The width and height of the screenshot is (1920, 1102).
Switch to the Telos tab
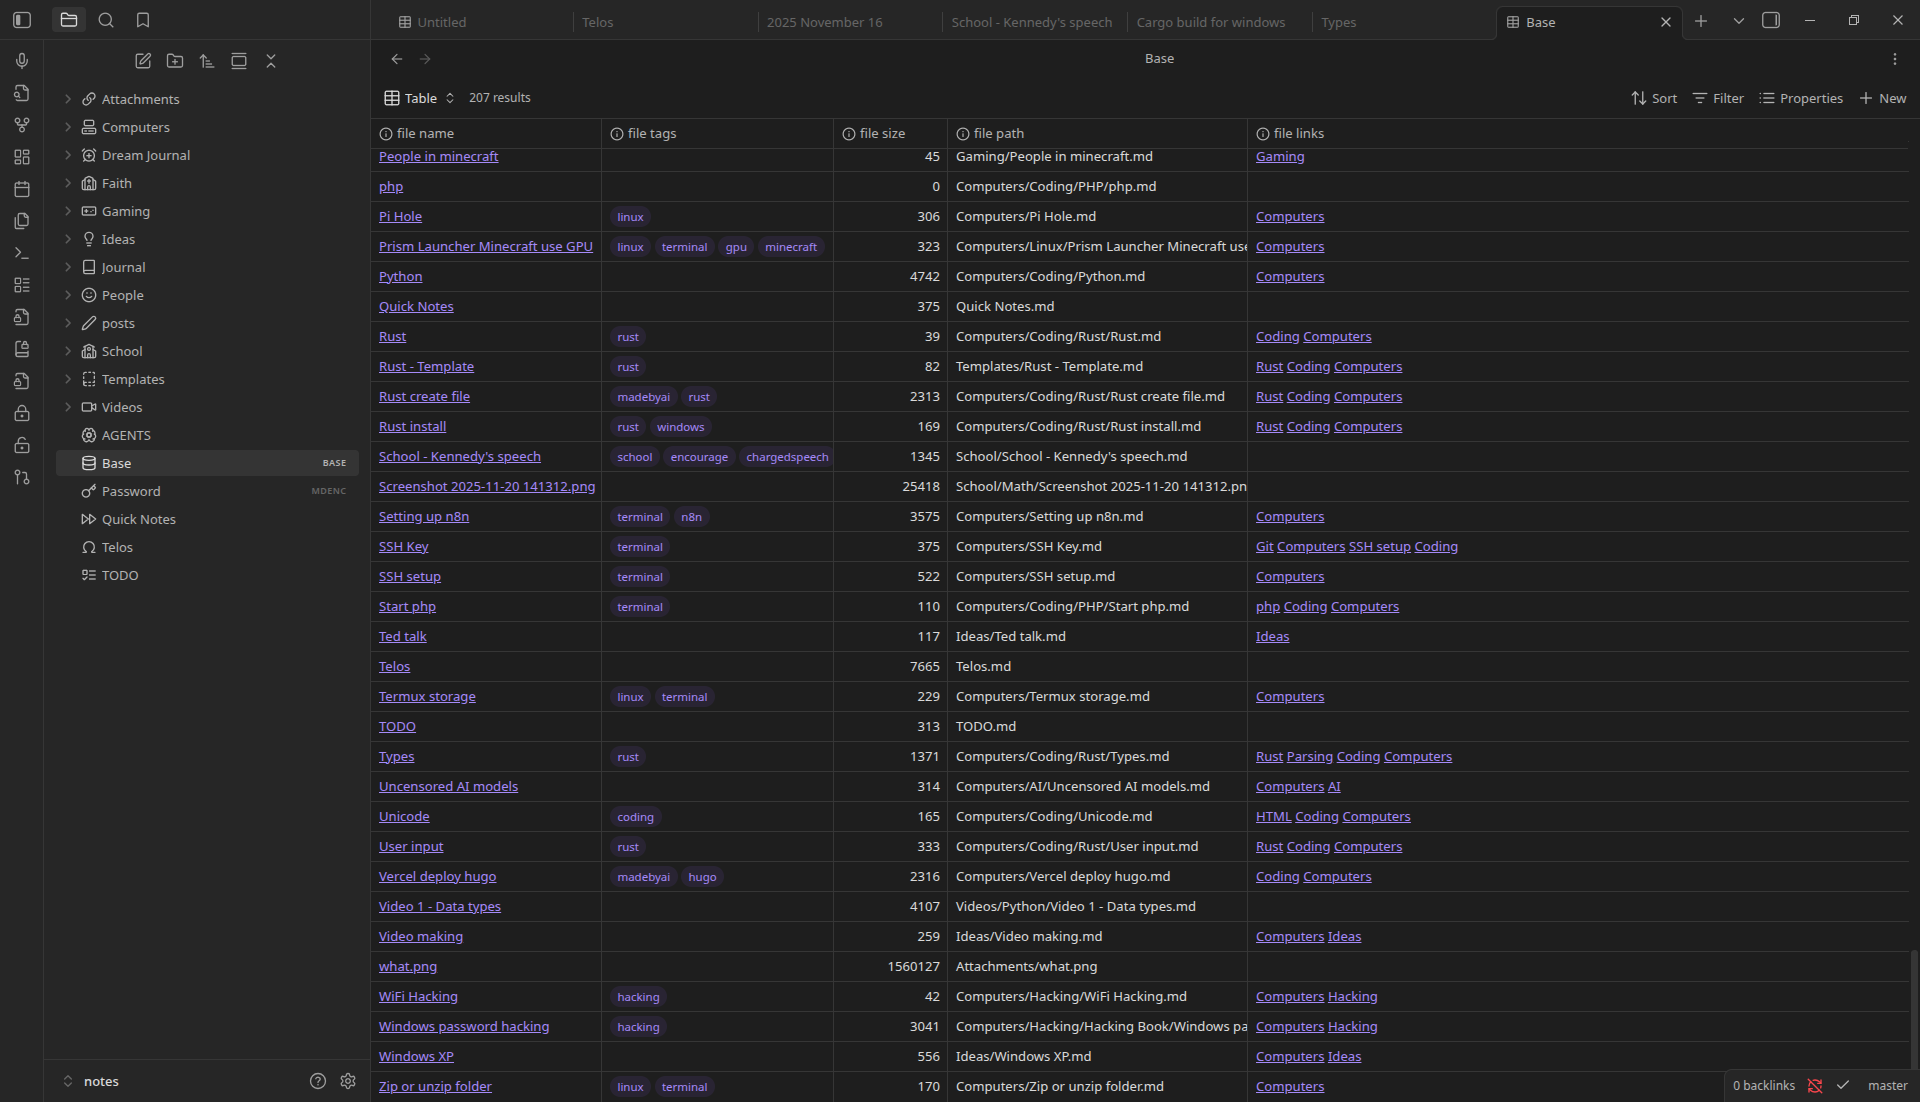(x=598, y=22)
